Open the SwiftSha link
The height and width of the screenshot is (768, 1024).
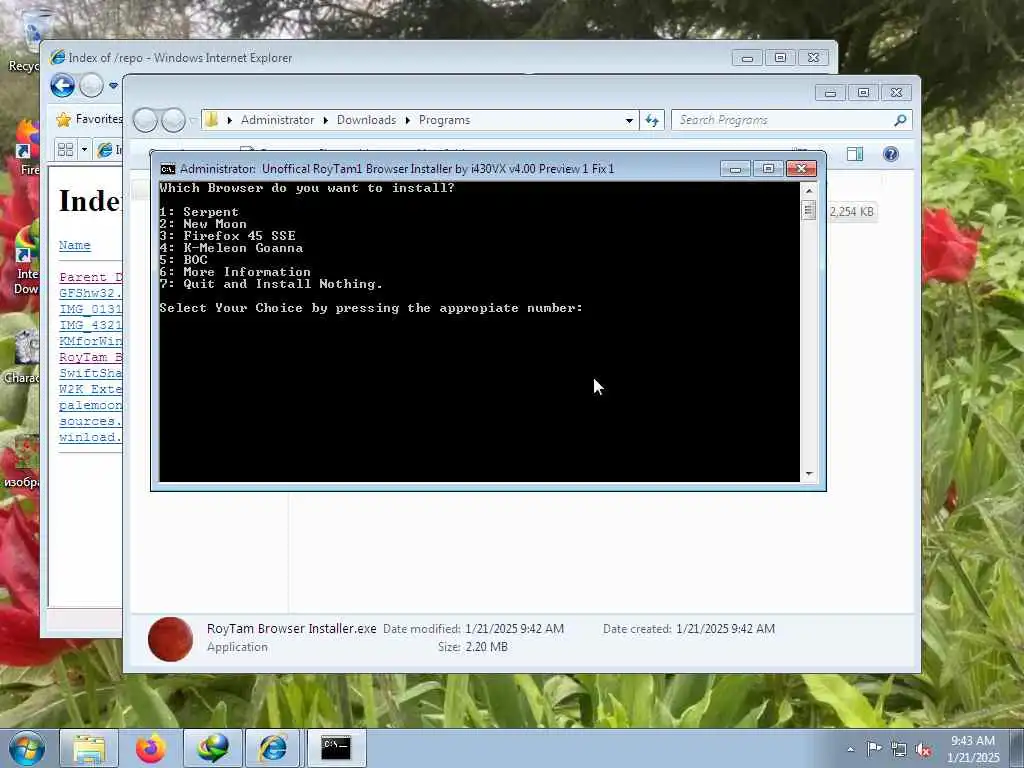pyautogui.click(x=90, y=373)
